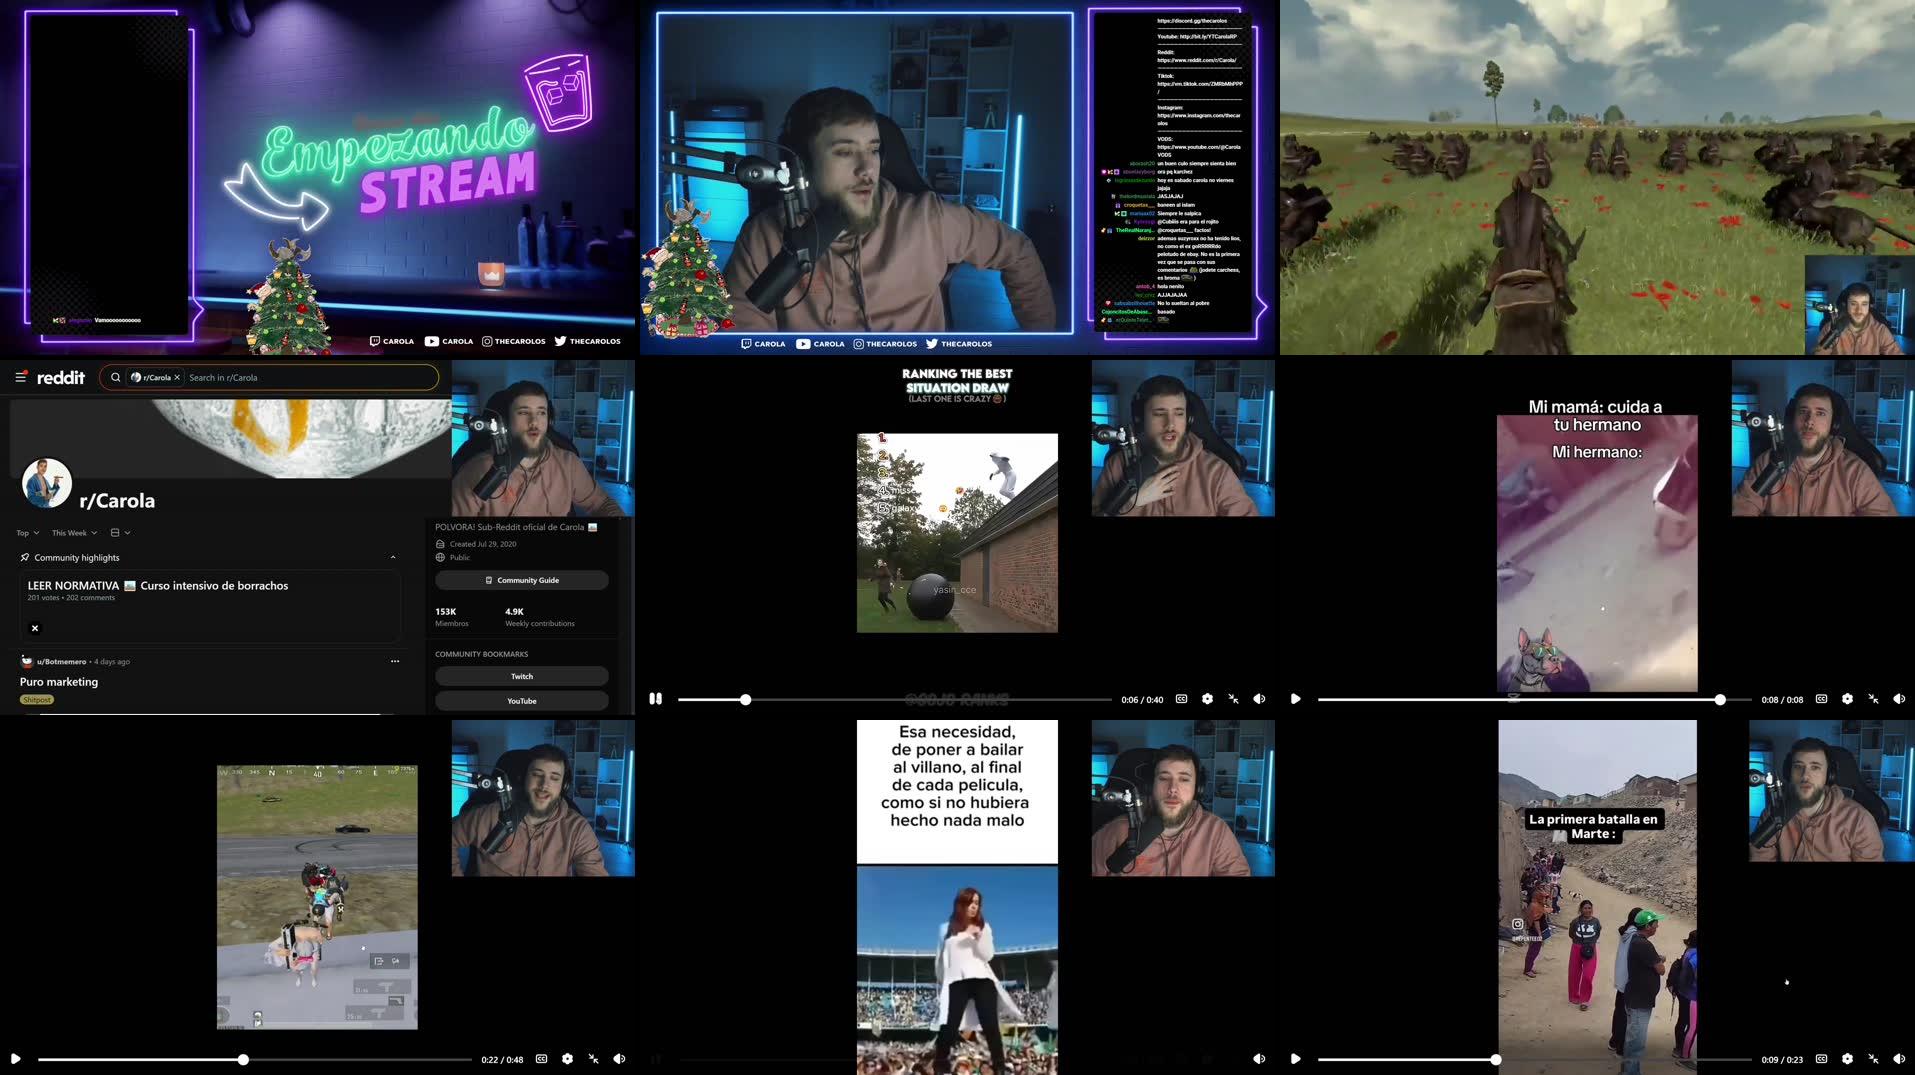Click the 'Community Guide' button
Screen dimensions: 1915x1075
pos(520,580)
